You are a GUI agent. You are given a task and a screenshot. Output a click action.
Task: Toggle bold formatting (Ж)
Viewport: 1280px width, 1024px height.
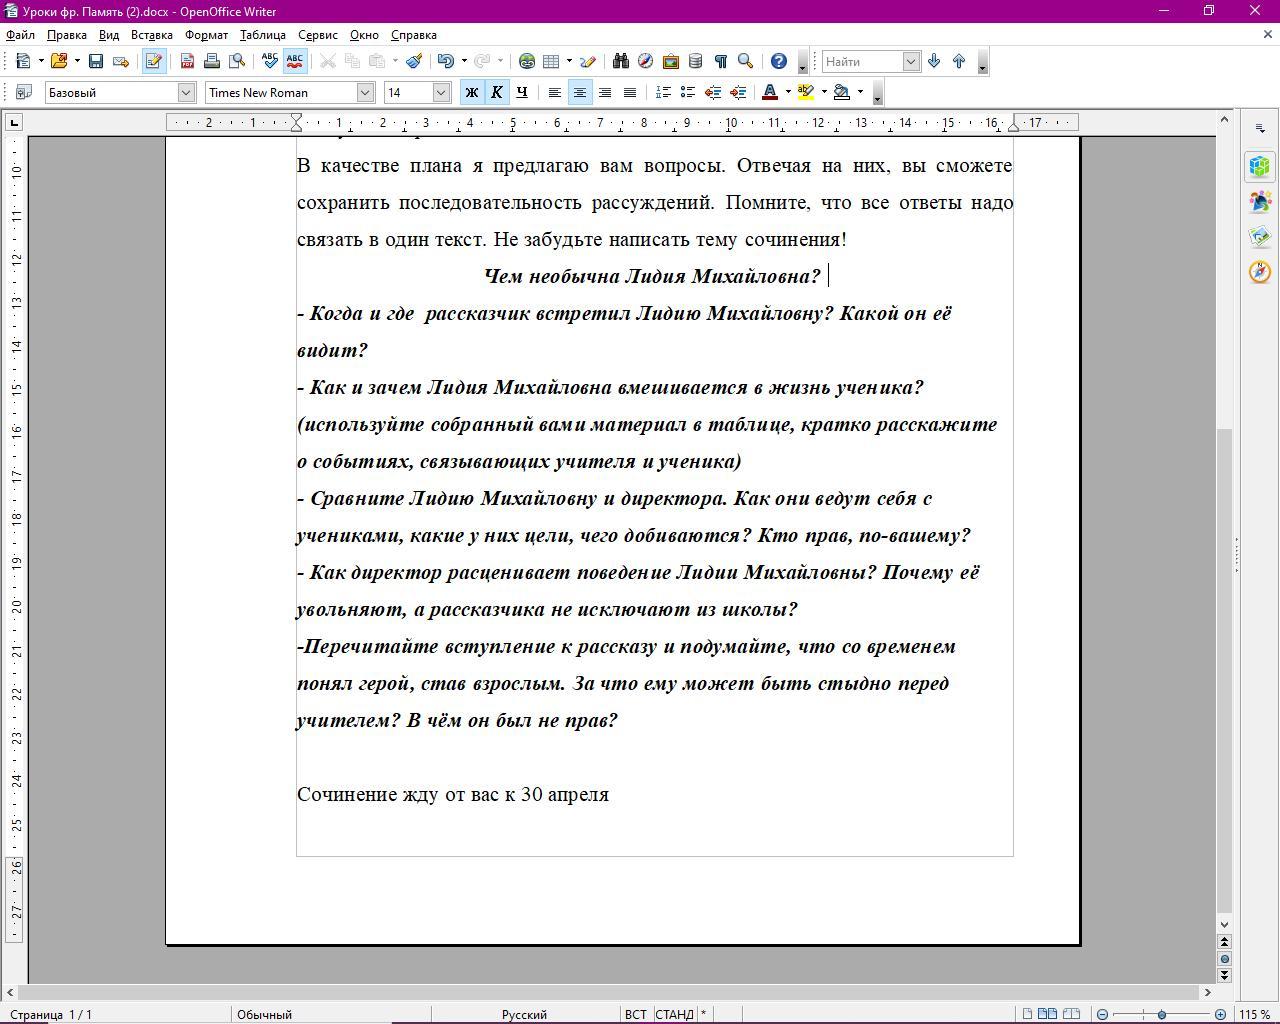(471, 92)
